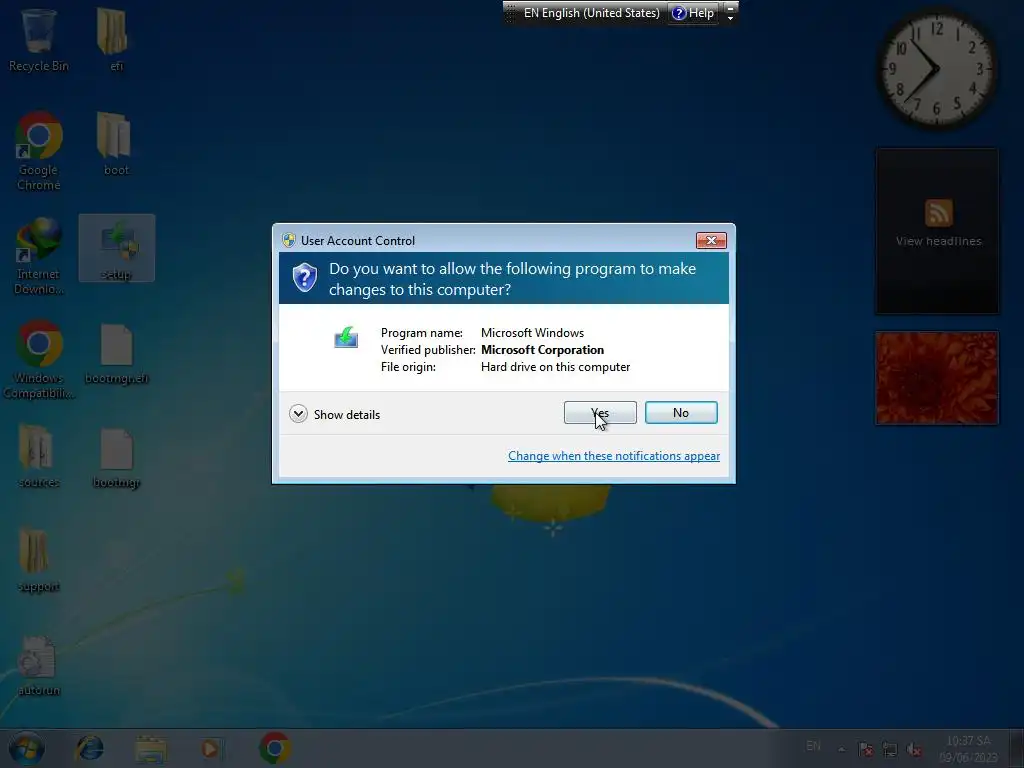
Task: Open the Windows Start menu
Action: tap(26, 748)
